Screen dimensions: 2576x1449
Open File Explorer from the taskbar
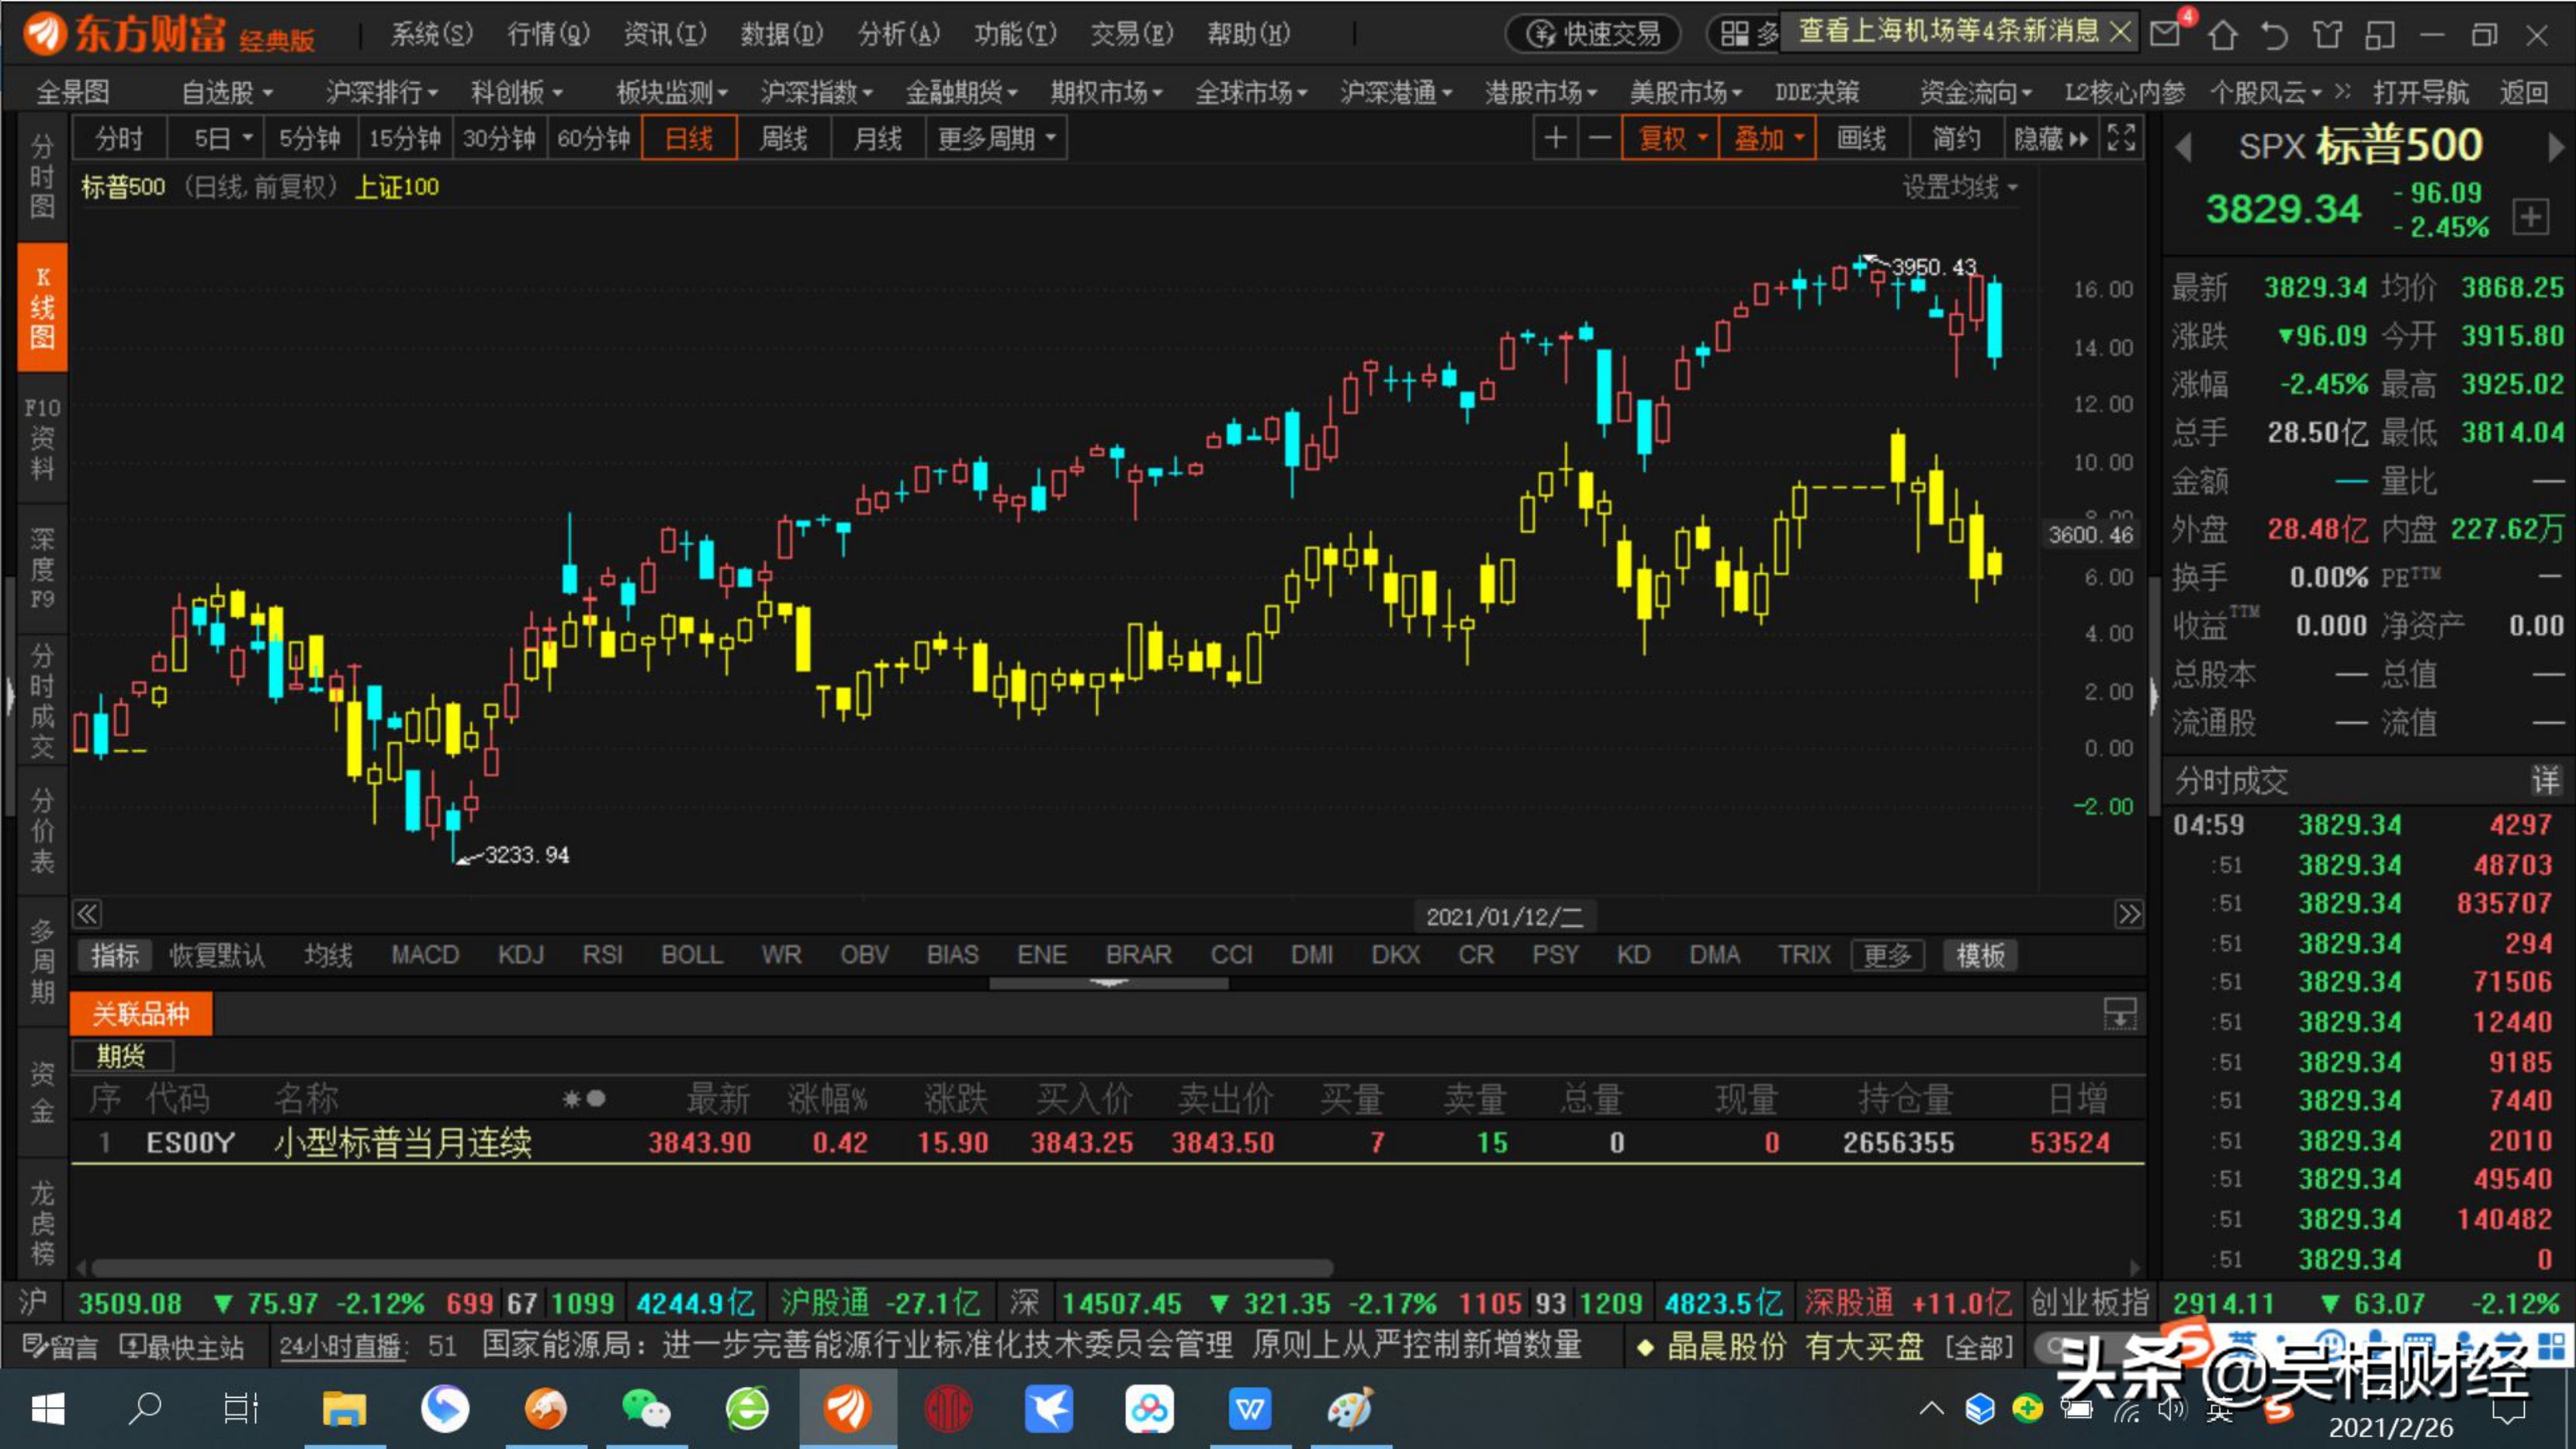click(344, 1409)
